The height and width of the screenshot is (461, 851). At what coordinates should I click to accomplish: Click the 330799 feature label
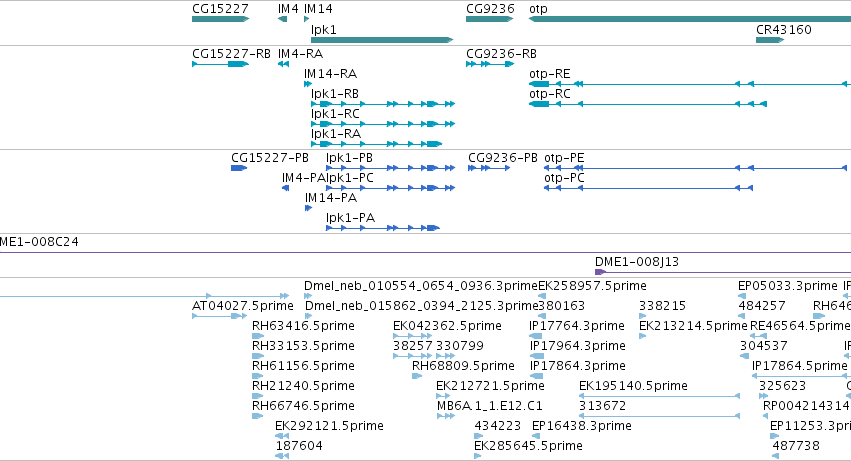click(x=460, y=346)
